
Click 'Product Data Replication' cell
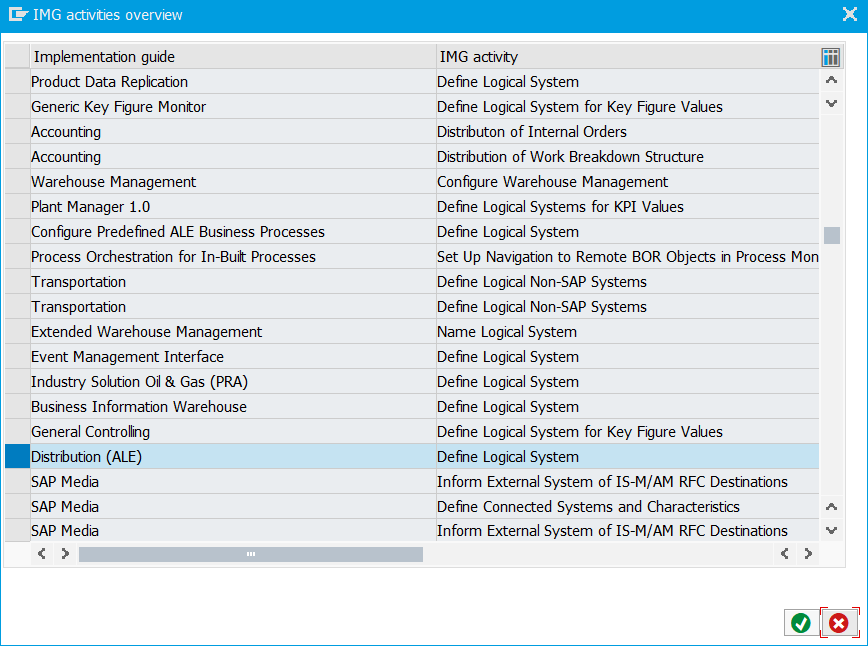(233, 81)
